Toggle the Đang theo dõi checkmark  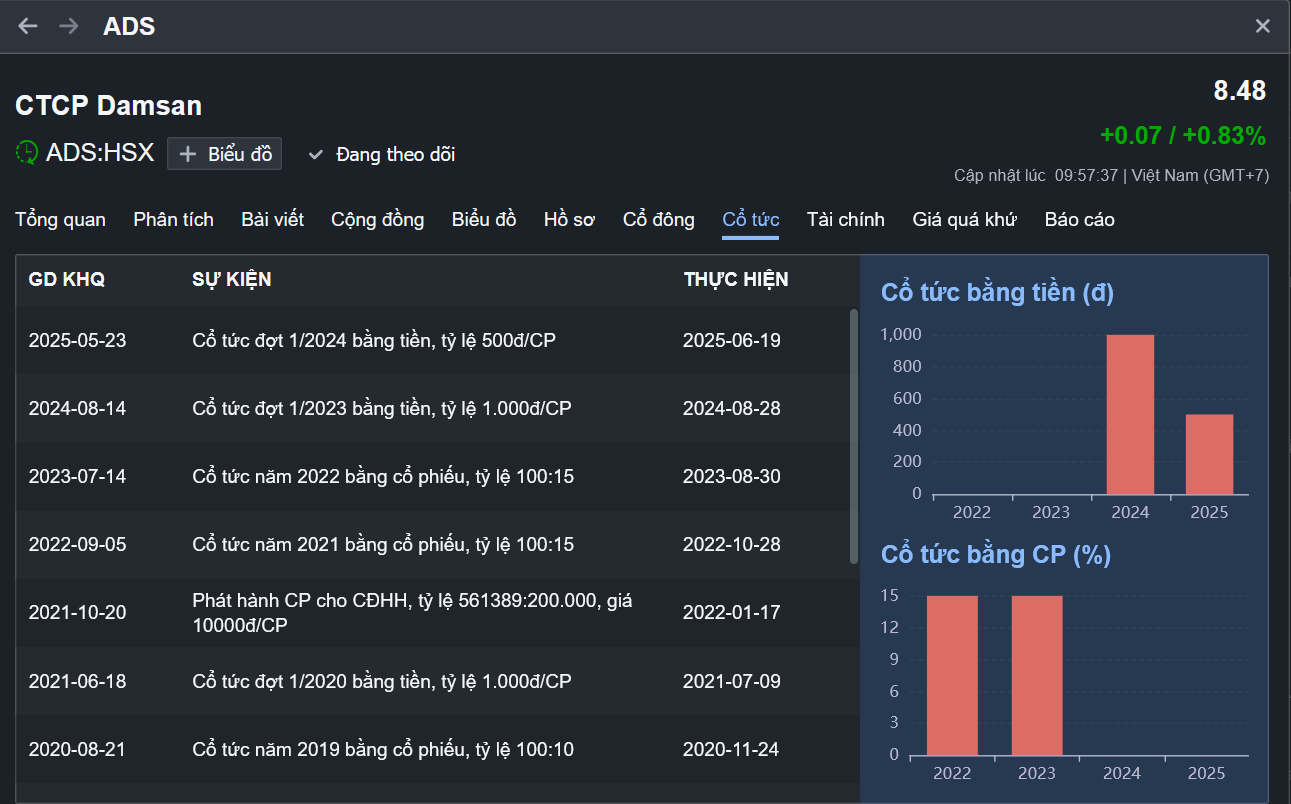pyautogui.click(x=316, y=155)
